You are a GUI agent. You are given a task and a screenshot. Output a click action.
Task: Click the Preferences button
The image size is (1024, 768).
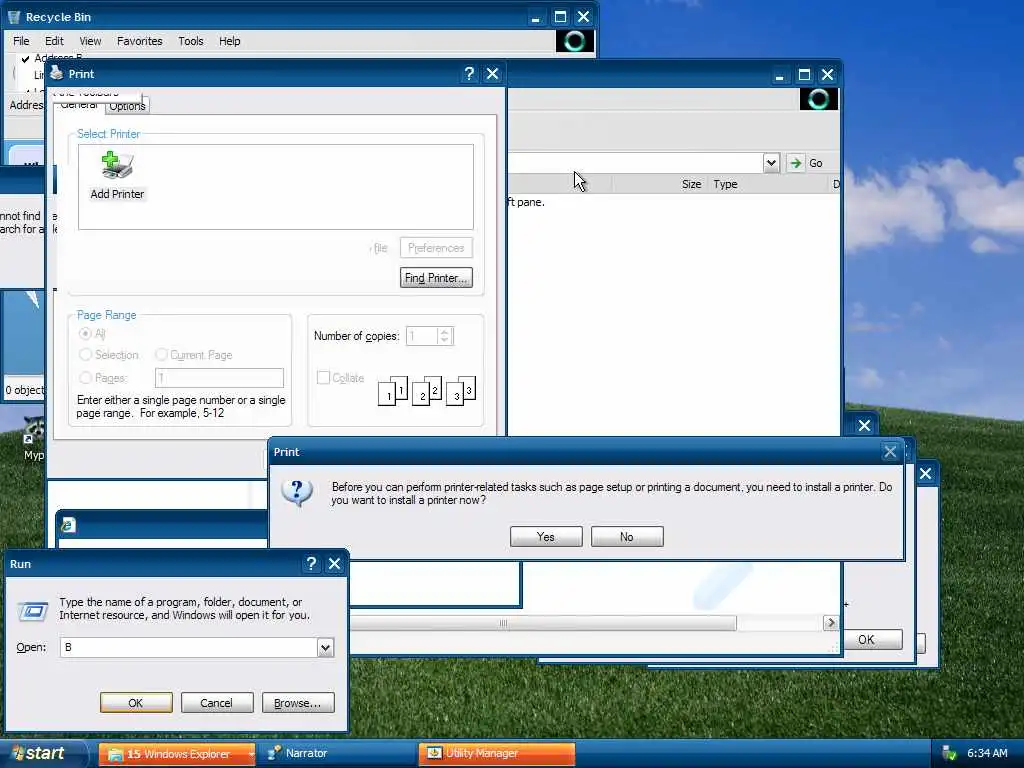[436, 248]
